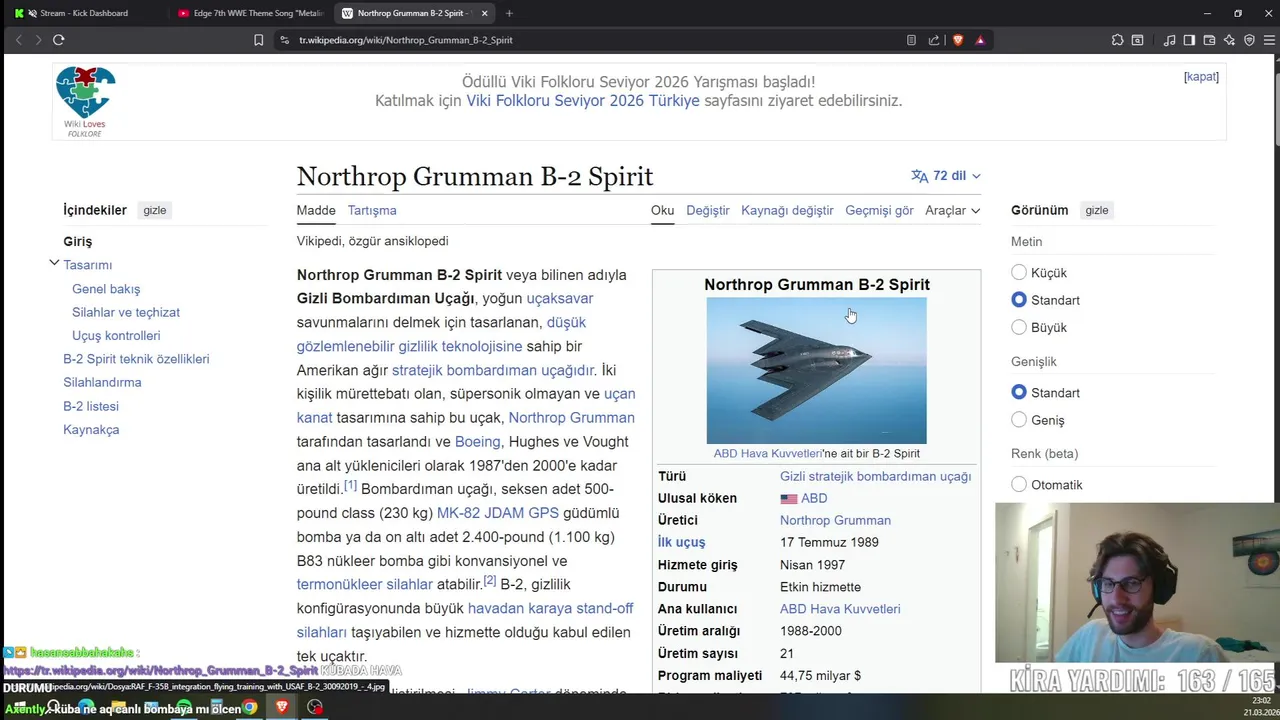The height and width of the screenshot is (720, 1280).
Task: Open a new tab with the plus icon
Action: 509,13
